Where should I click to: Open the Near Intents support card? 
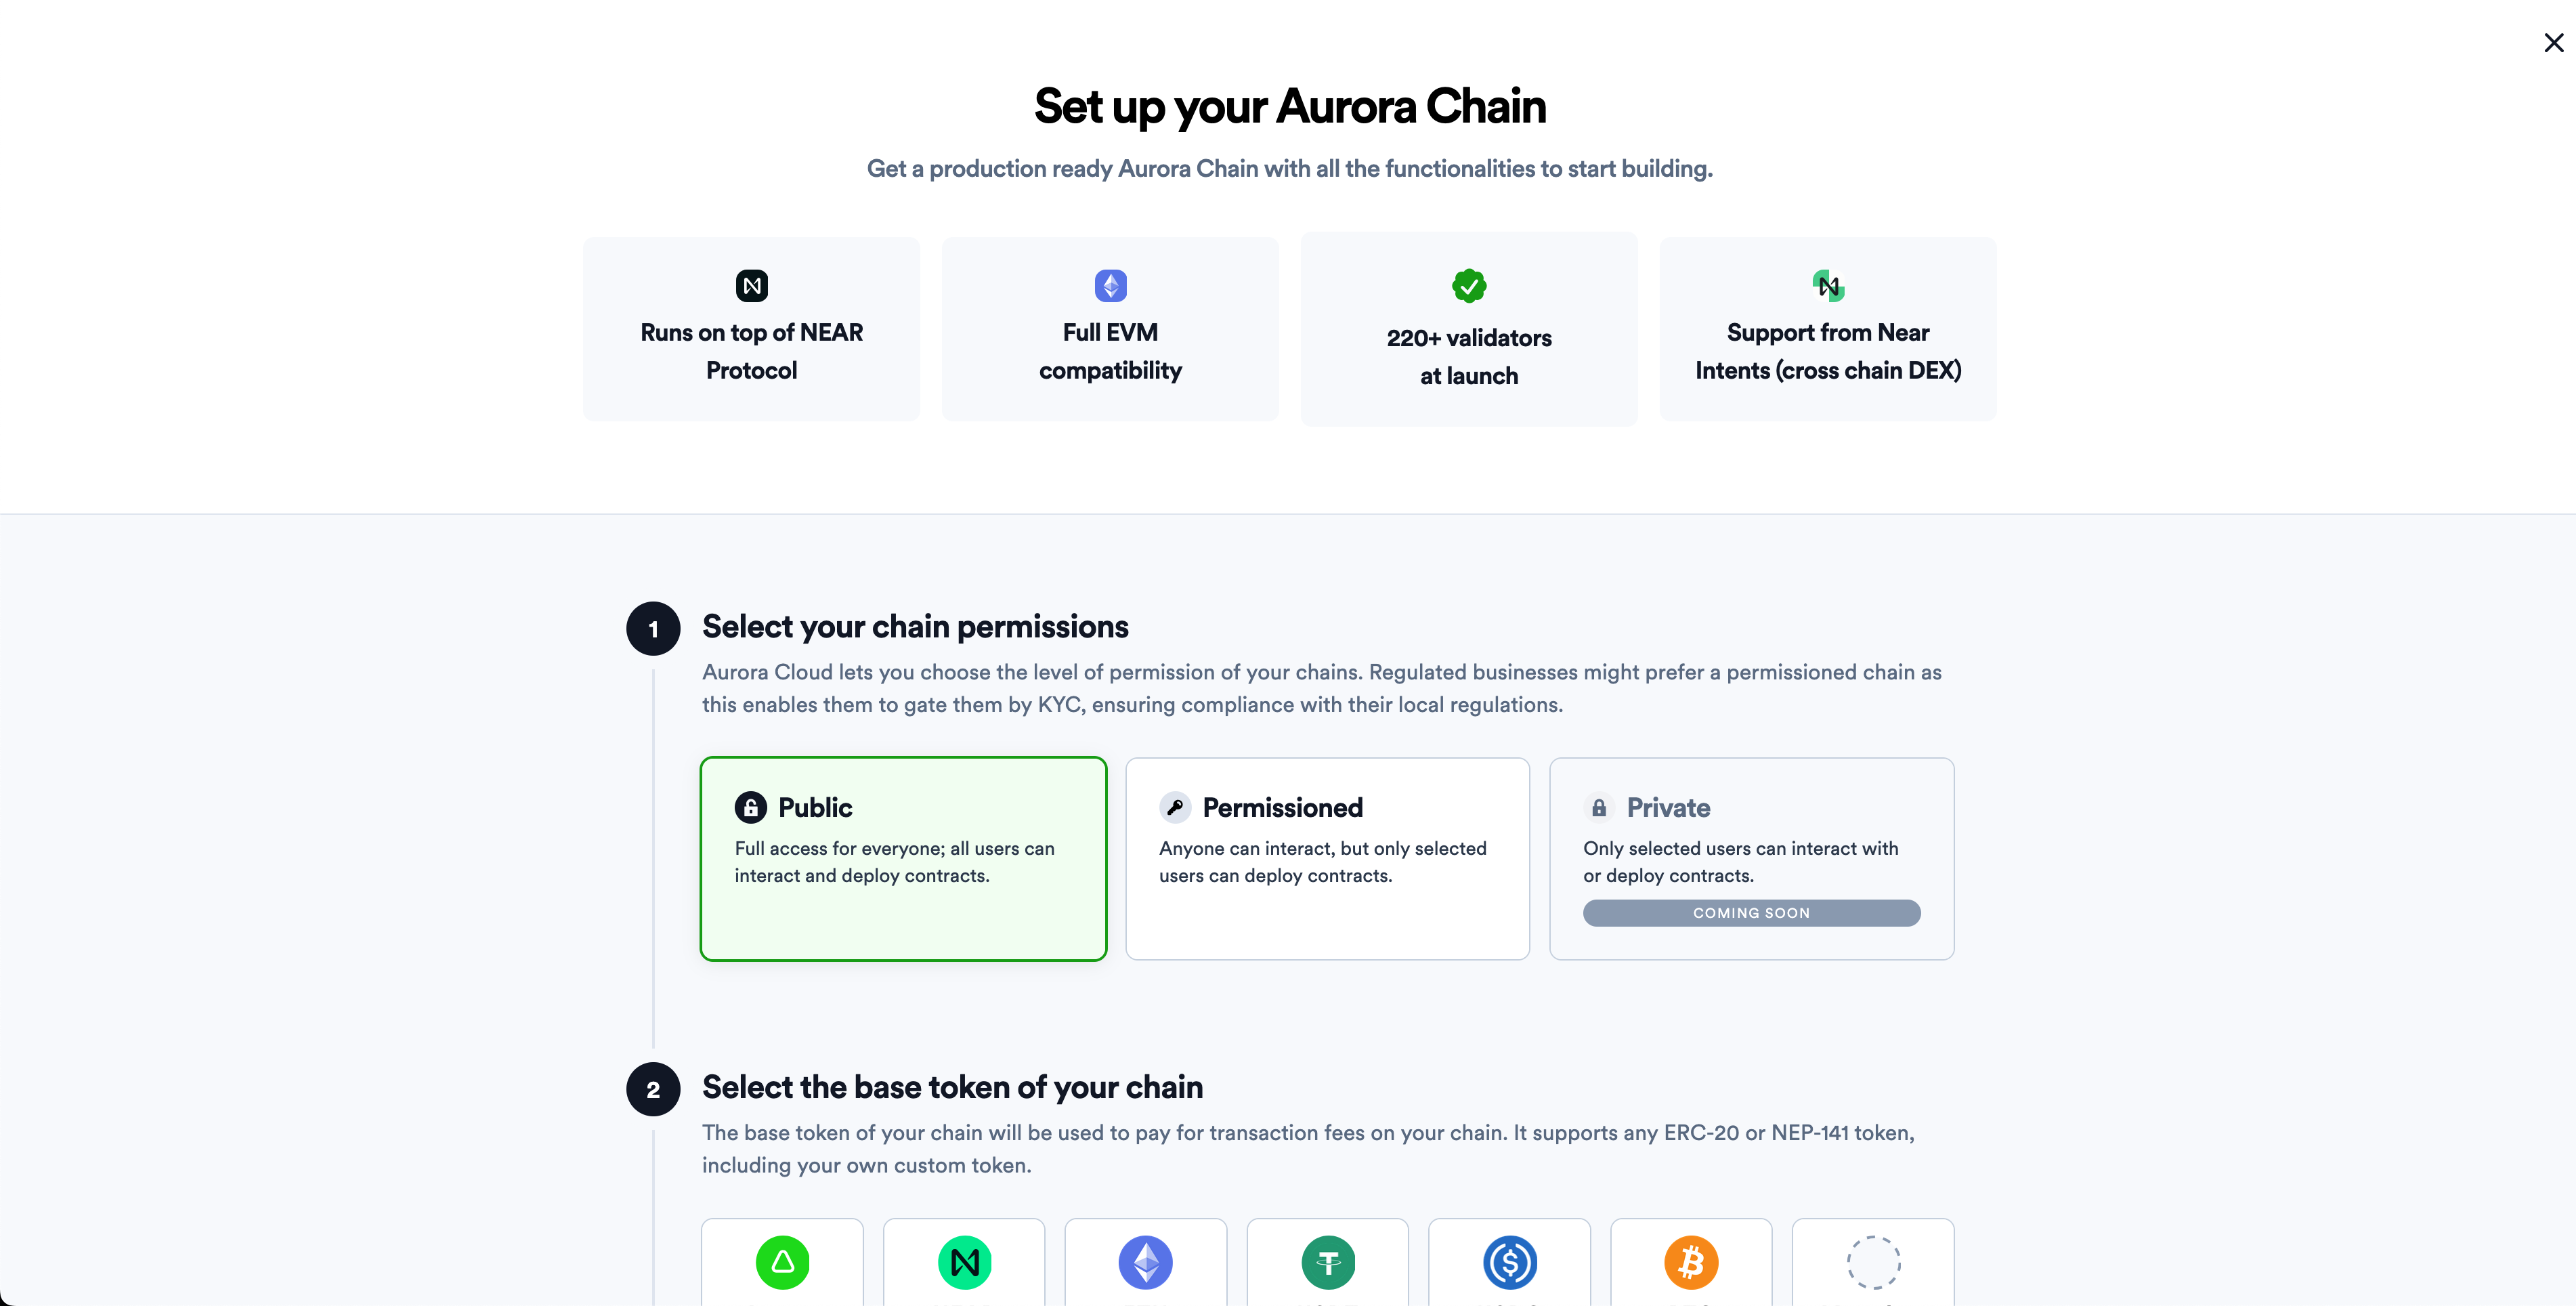(1828, 328)
